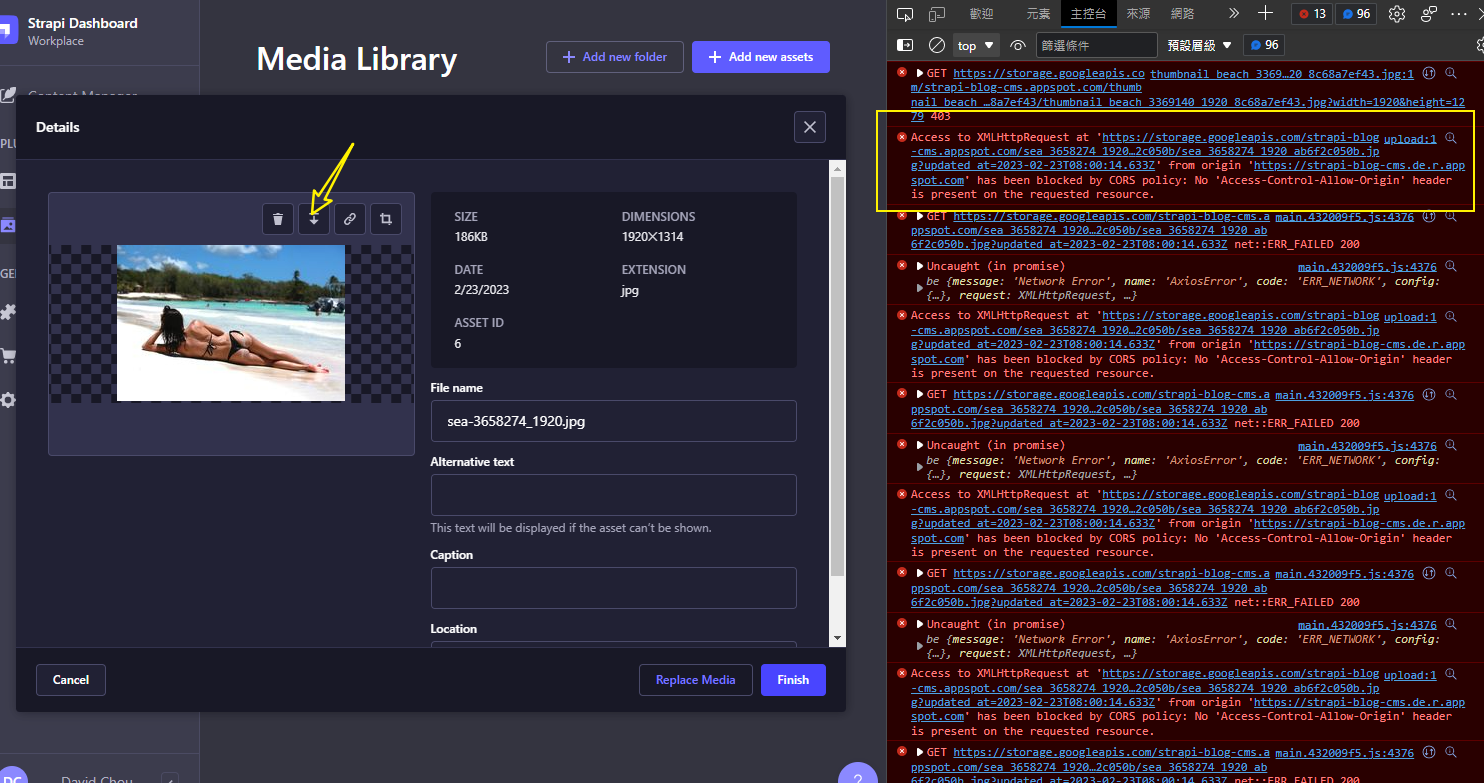
Task: Open the network request icon on the first GET error
Action: click(x=1429, y=73)
